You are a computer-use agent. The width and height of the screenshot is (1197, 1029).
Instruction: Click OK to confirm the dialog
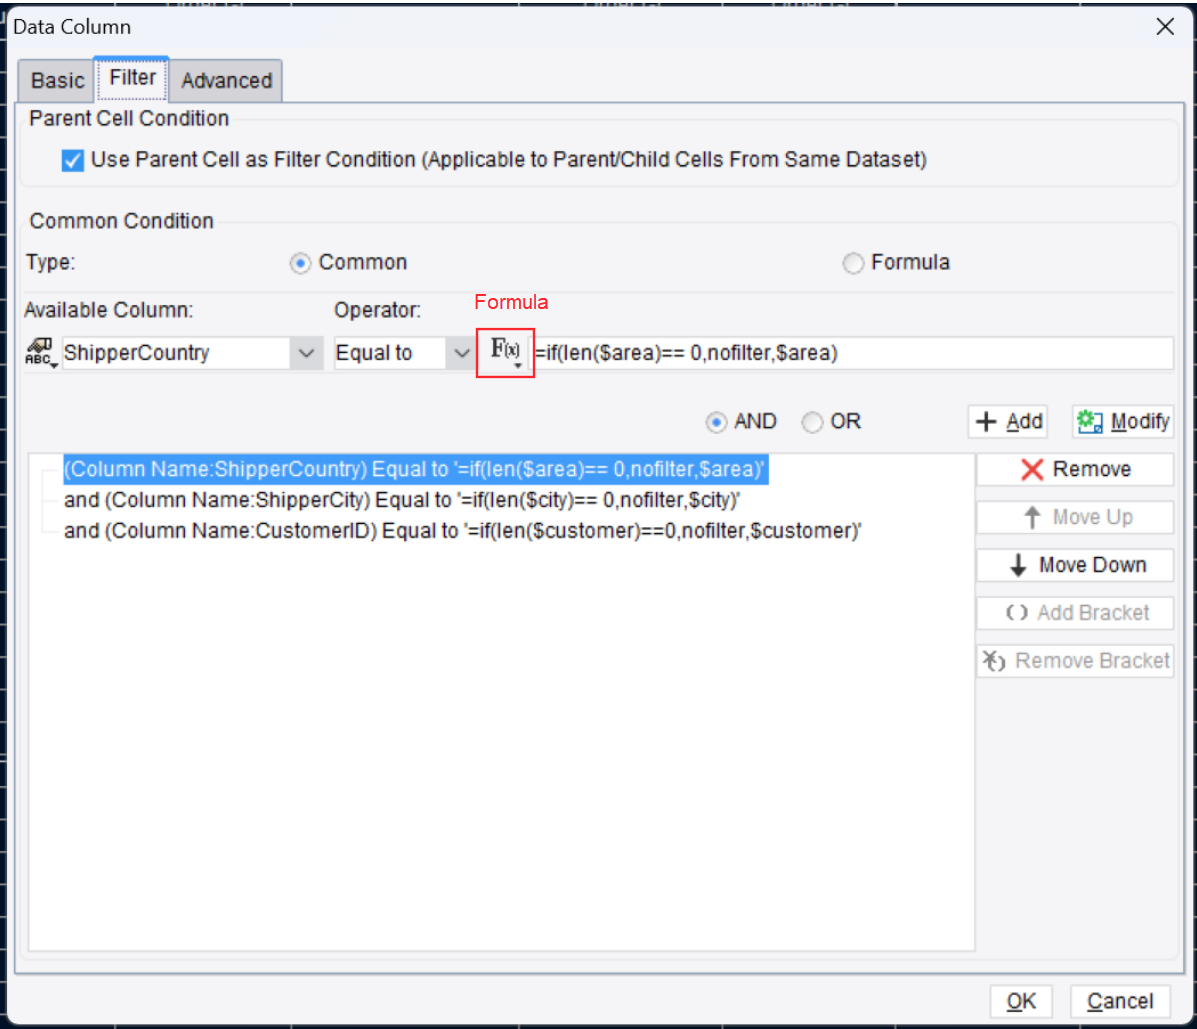pyautogui.click(x=1021, y=1001)
